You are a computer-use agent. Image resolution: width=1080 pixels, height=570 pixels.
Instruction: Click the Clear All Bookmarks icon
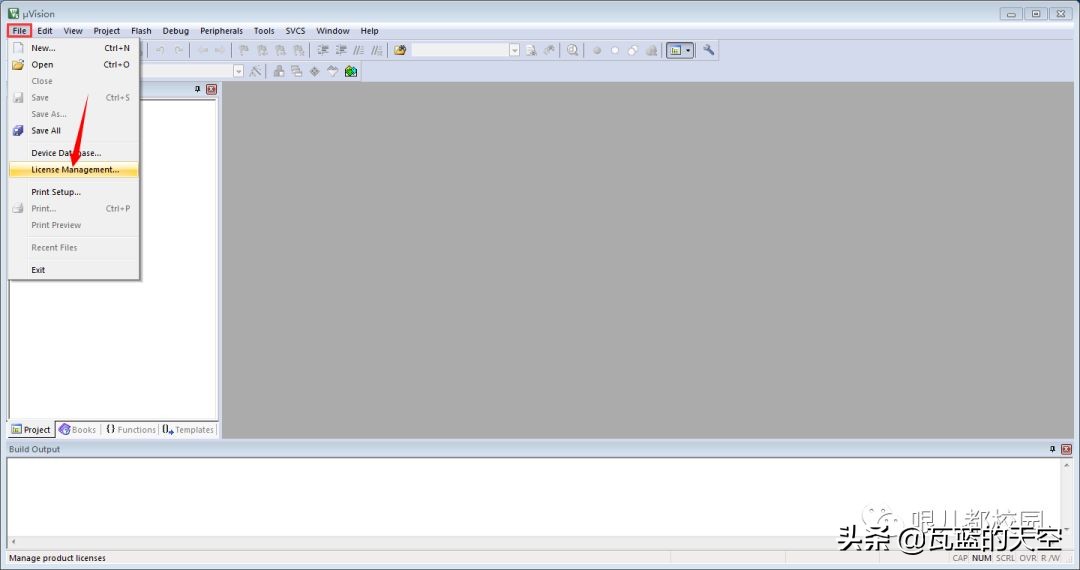tap(298, 50)
